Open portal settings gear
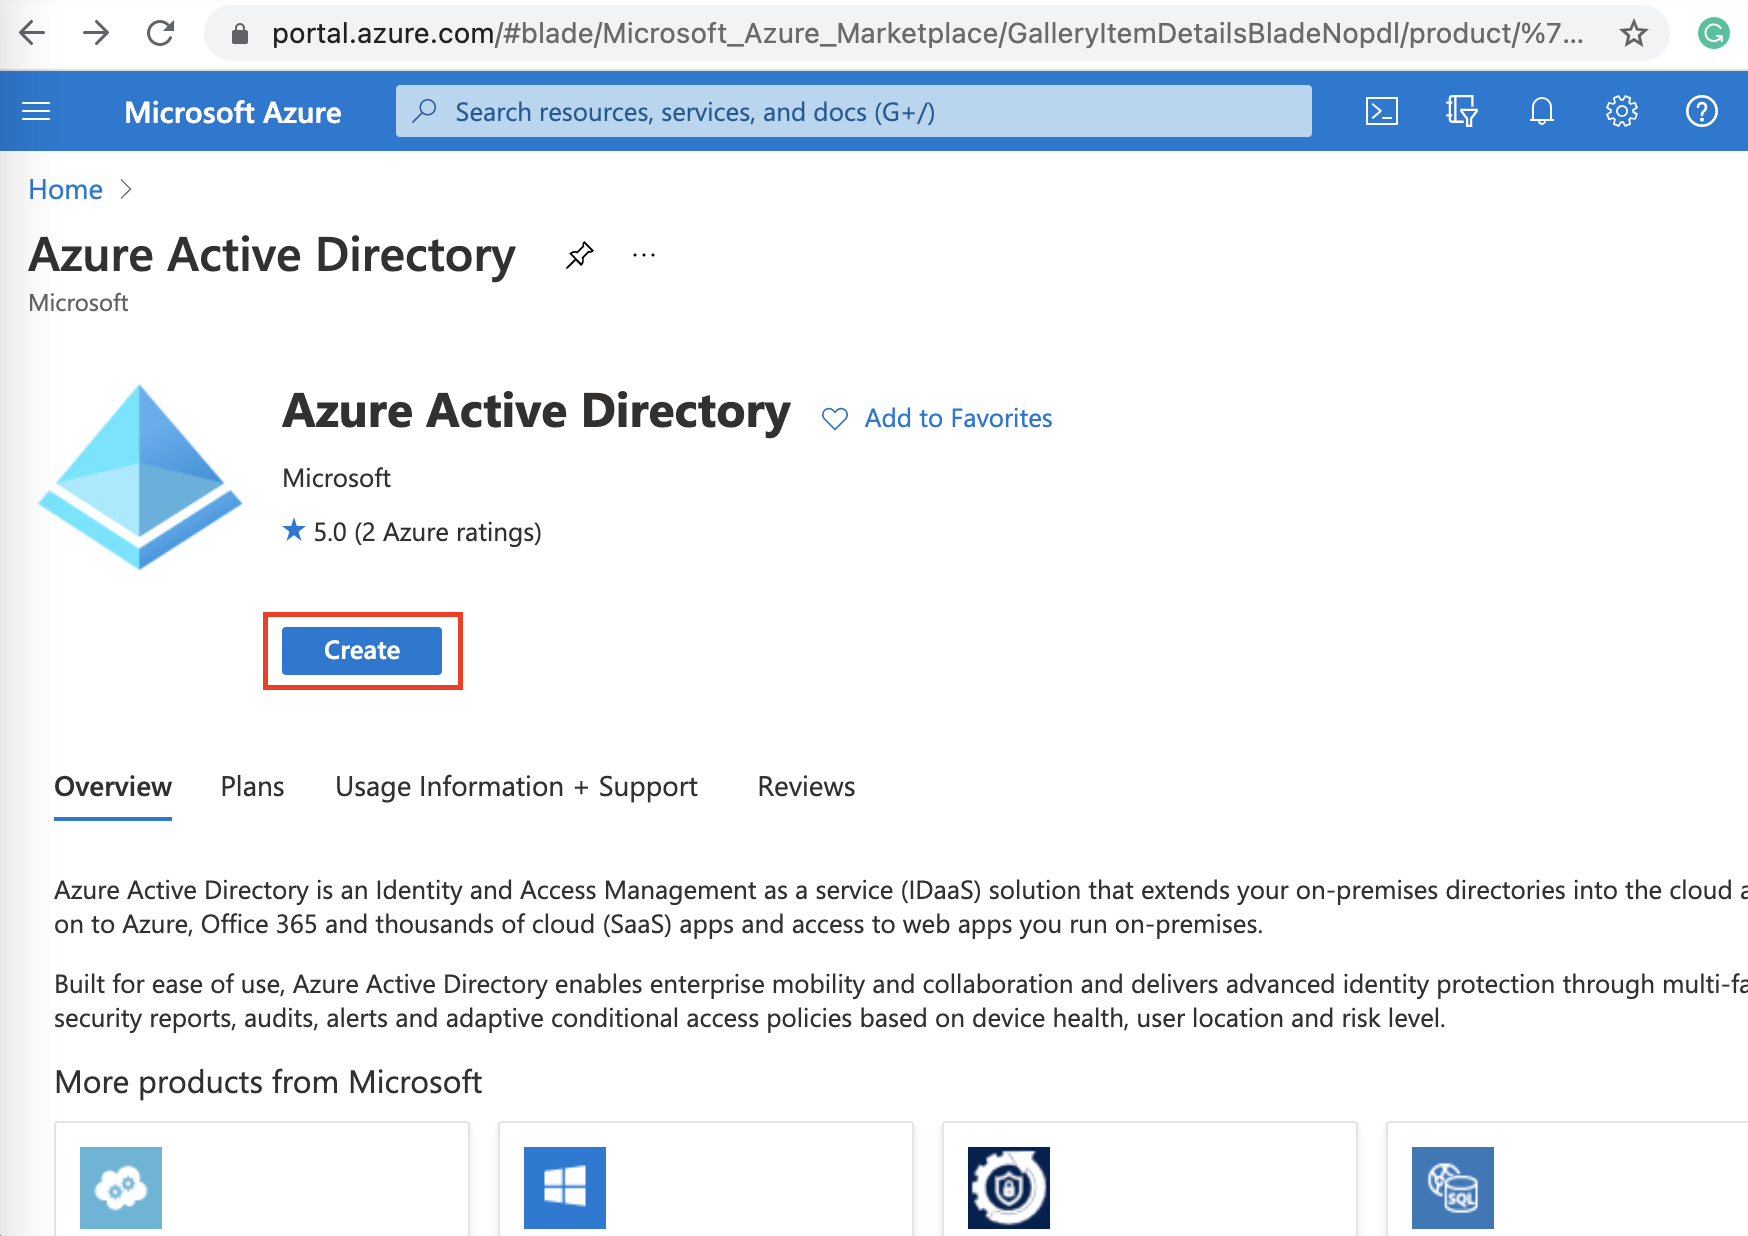 pos(1621,111)
